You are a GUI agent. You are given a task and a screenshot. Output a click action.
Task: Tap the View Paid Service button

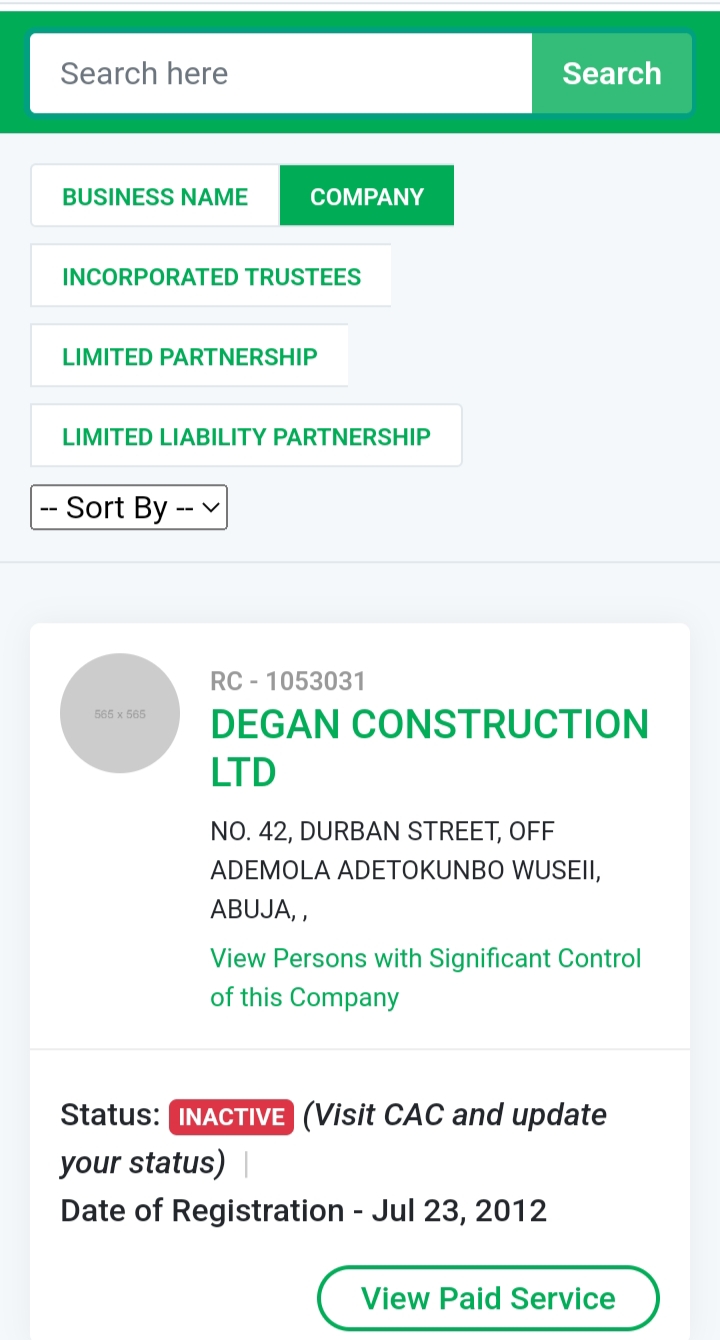[x=488, y=1298]
